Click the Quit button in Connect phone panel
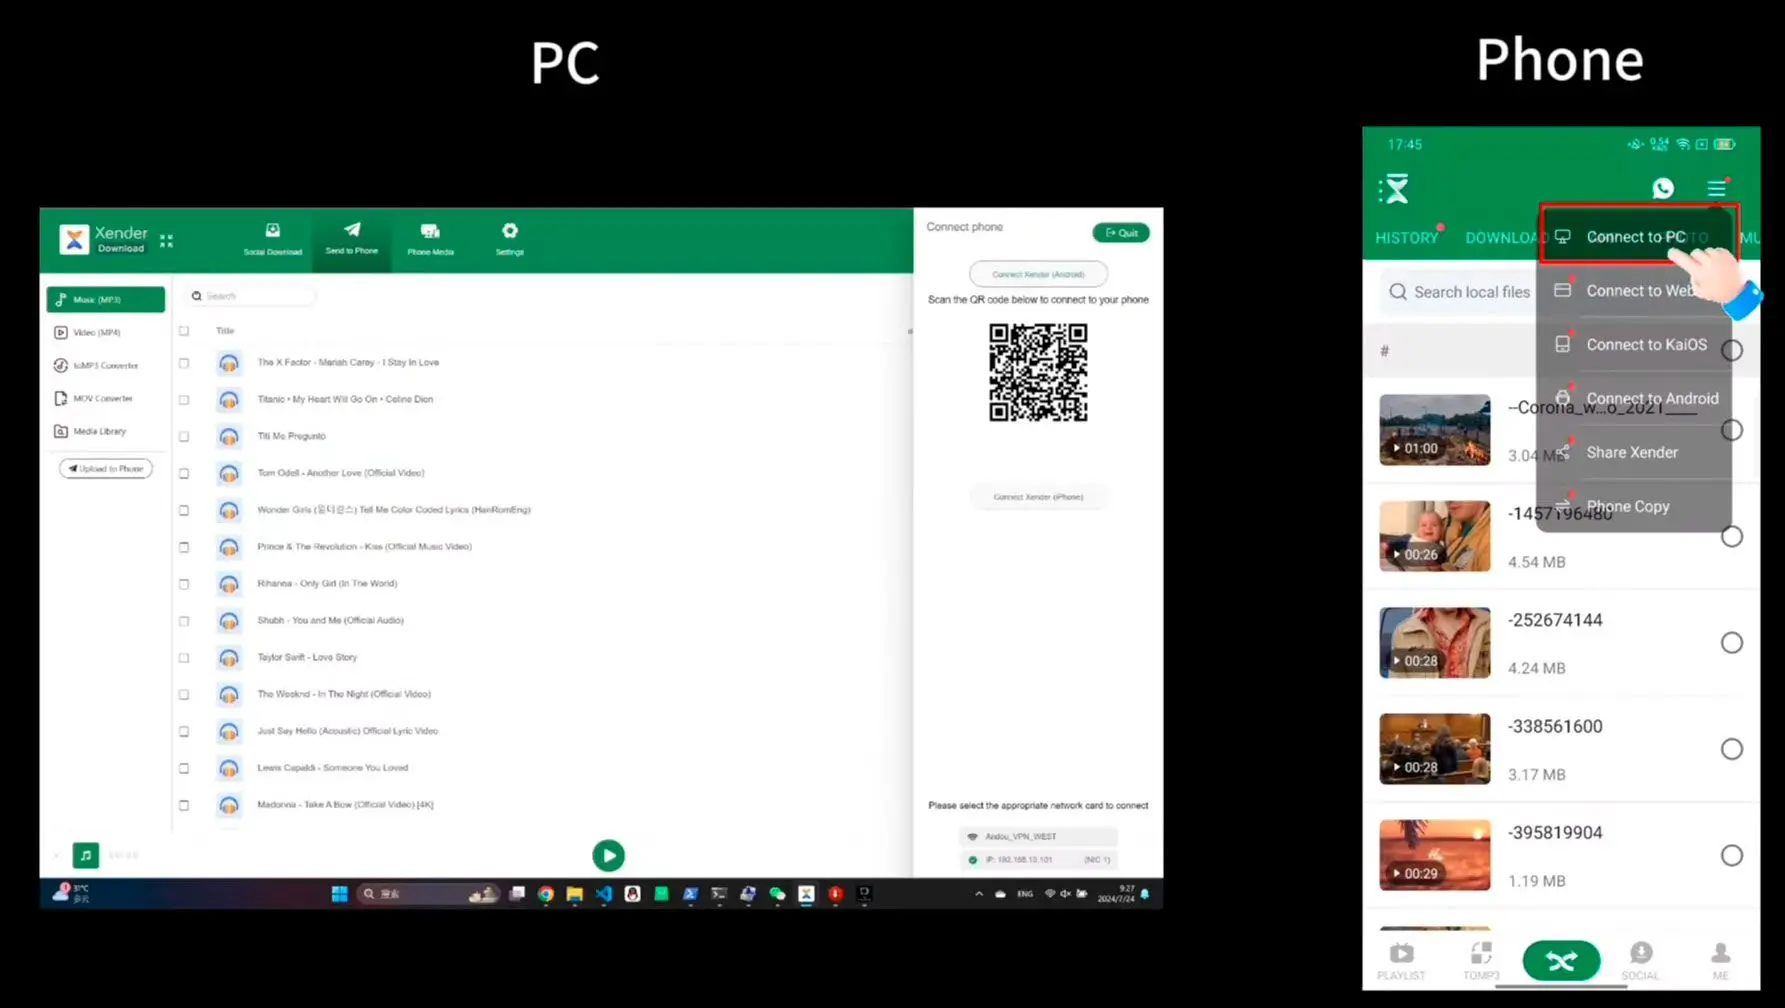The height and width of the screenshot is (1008, 1785). (x=1121, y=233)
